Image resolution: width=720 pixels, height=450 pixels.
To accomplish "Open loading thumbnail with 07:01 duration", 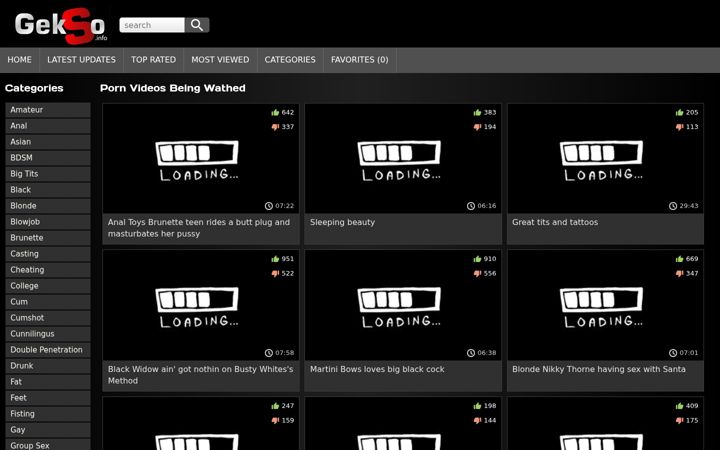I will coord(605,305).
